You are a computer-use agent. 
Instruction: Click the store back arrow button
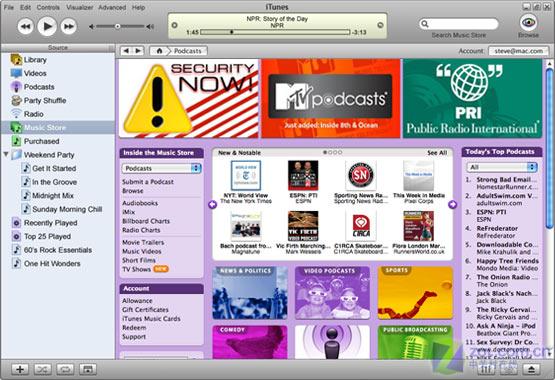(x=126, y=51)
